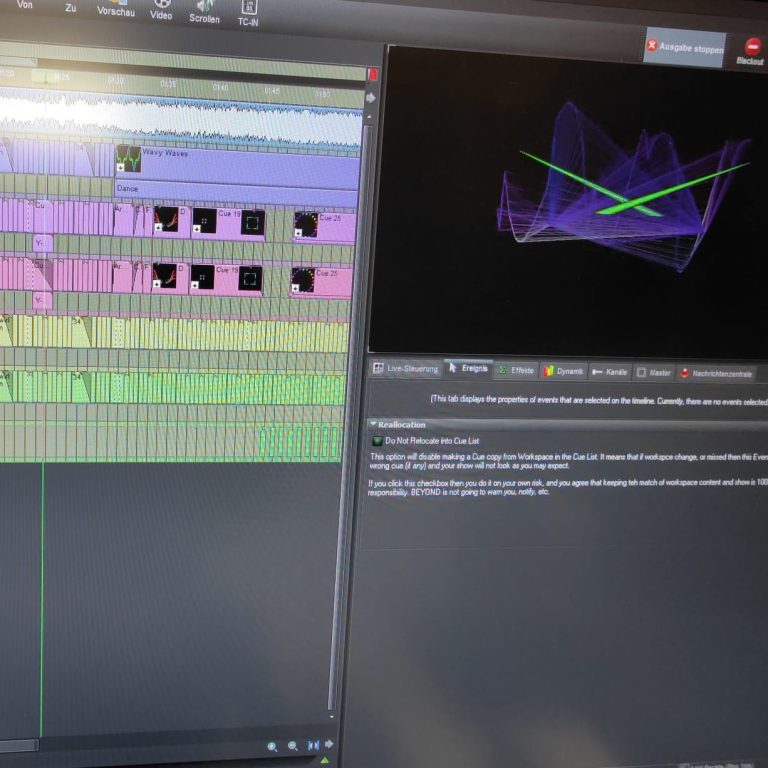The height and width of the screenshot is (768, 768).
Task: Click the Vorschau preview toolbar button
Action: pyautogui.click(x=115, y=8)
